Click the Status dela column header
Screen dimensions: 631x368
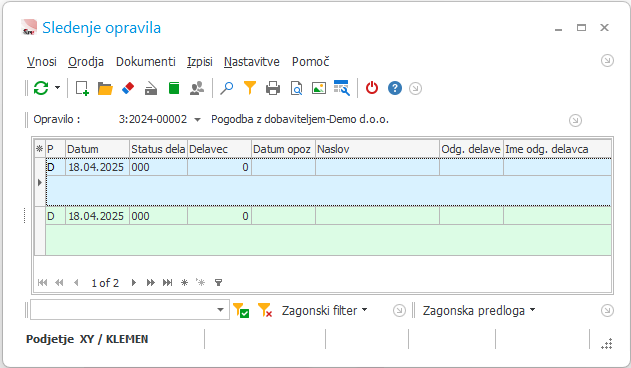[x=159, y=149]
